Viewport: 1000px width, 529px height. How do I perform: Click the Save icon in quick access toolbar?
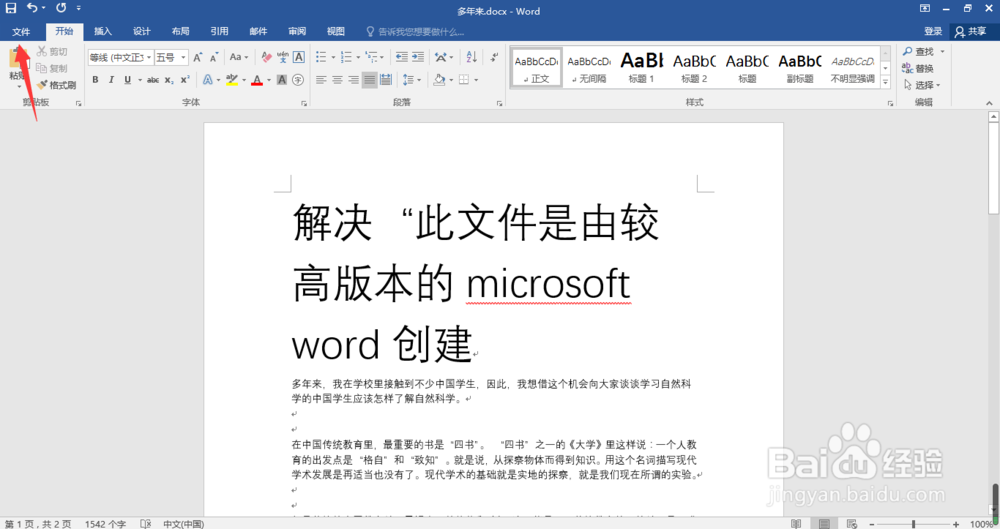(x=11, y=8)
